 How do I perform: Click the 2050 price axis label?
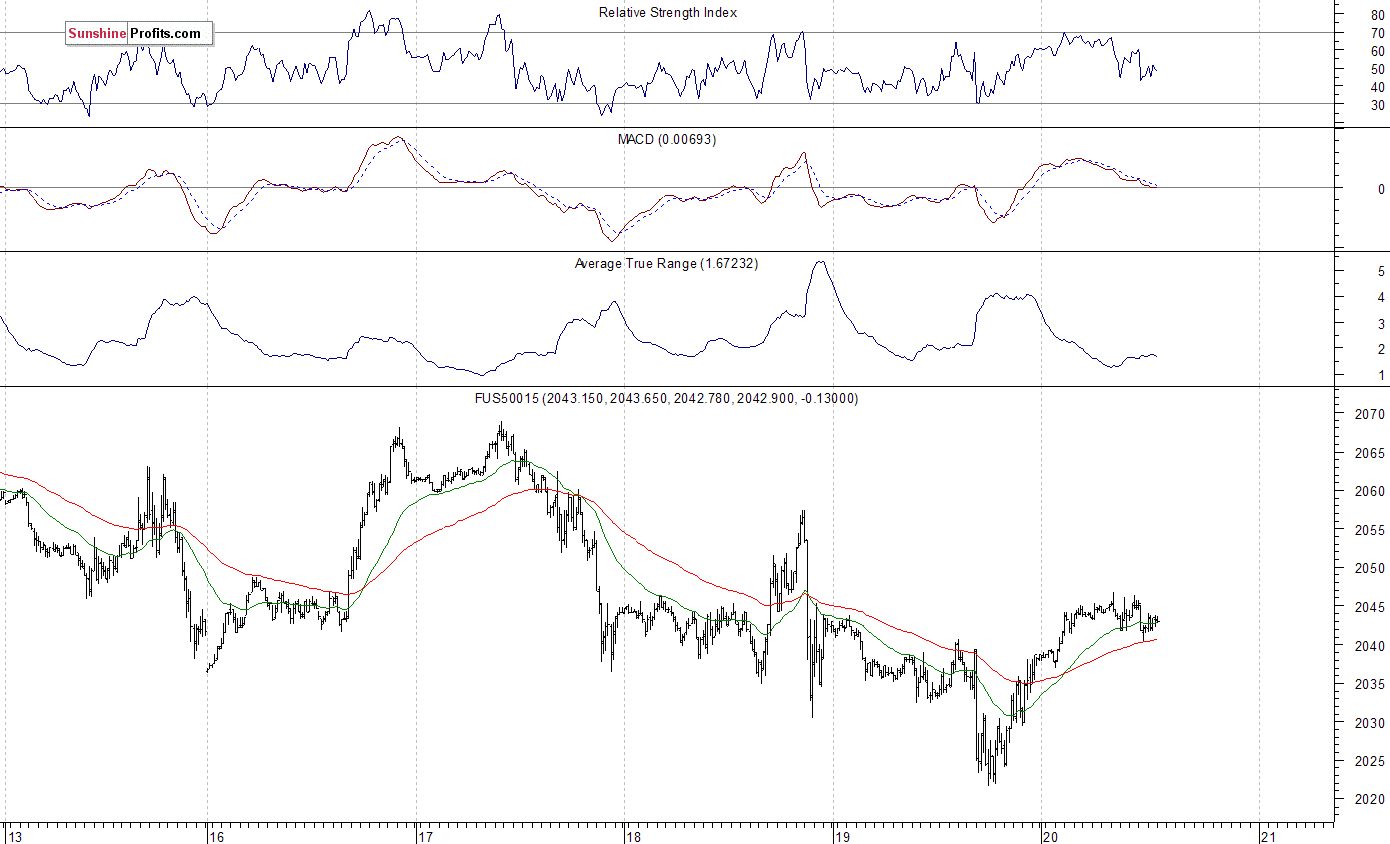(1370, 568)
